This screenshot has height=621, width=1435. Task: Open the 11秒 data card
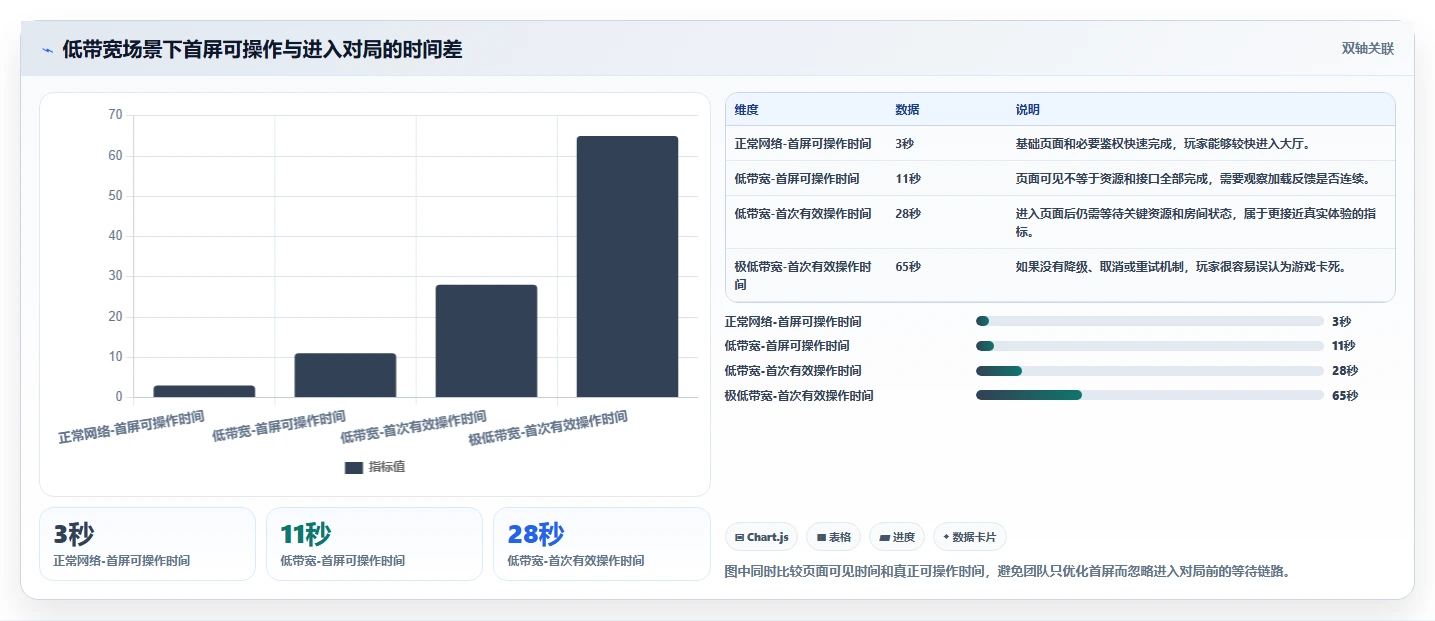[374, 544]
